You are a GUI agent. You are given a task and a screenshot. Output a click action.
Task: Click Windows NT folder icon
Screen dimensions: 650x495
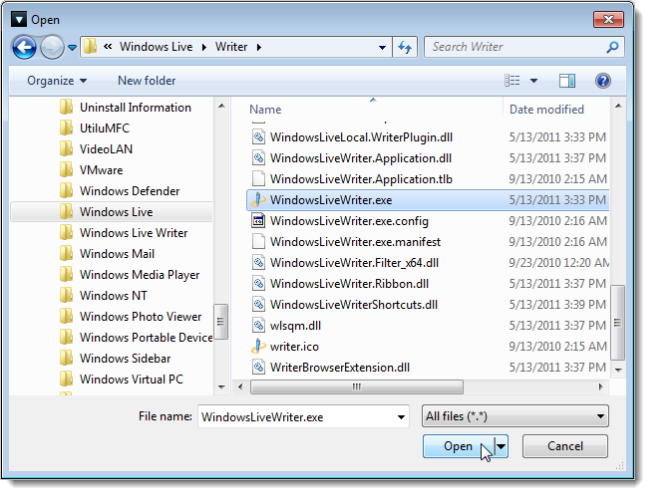[x=66, y=295]
